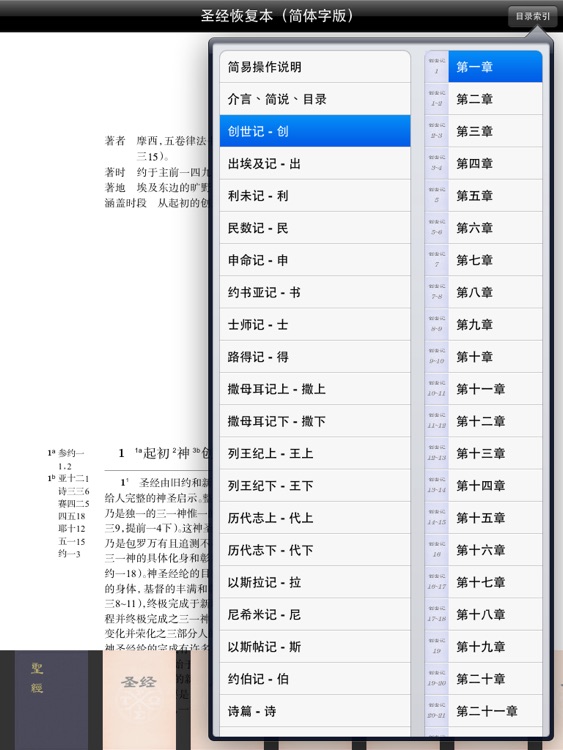Image resolution: width=563 pixels, height=750 pixels.
Task: Choose chapter 第十五章
Action: 495,518
